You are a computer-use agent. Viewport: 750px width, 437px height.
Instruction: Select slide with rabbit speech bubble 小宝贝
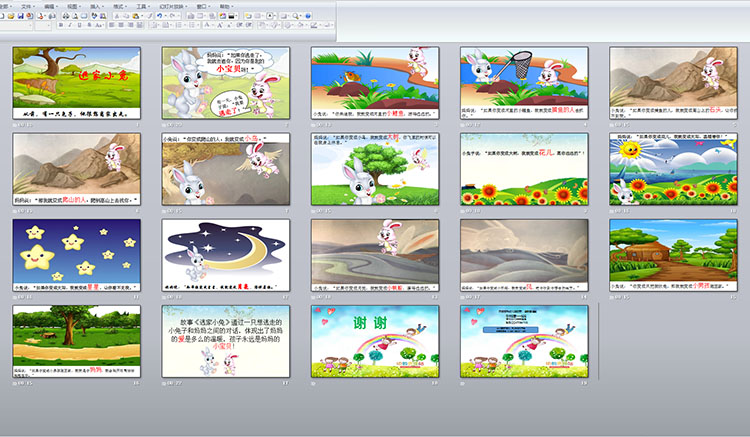226,83
